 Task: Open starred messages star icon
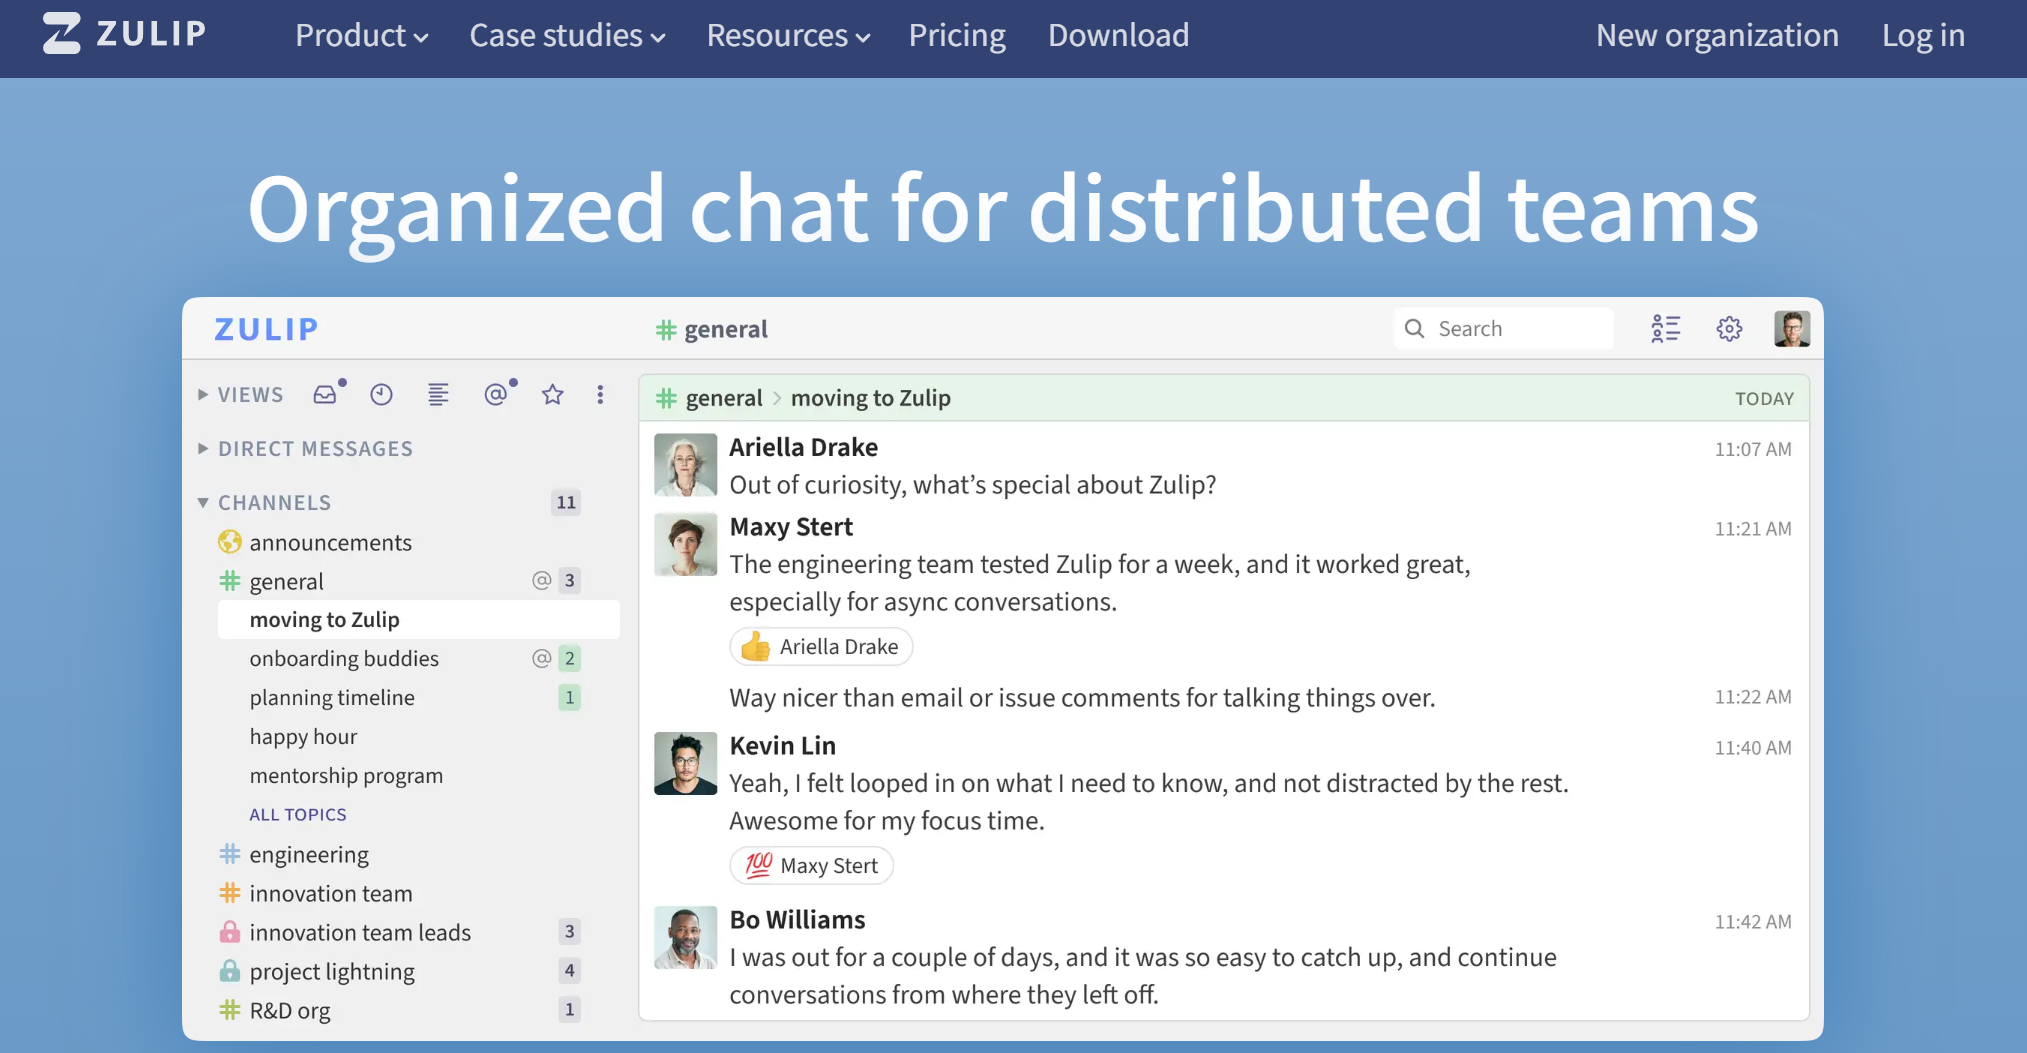(552, 394)
